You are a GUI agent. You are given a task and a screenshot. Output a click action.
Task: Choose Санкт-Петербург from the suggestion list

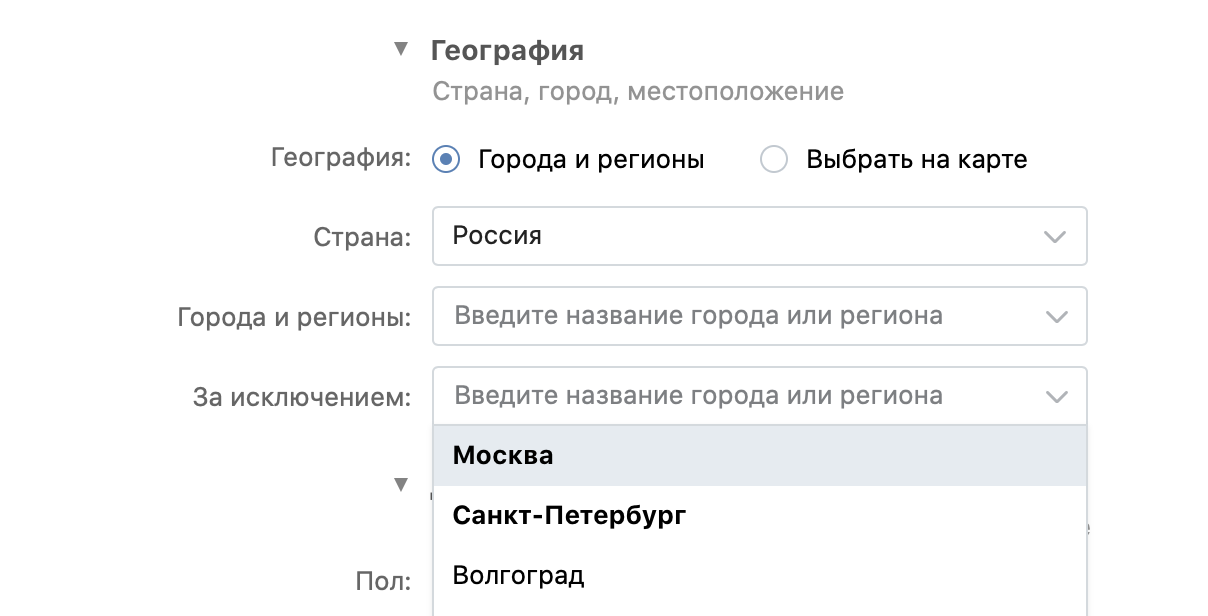point(759,516)
